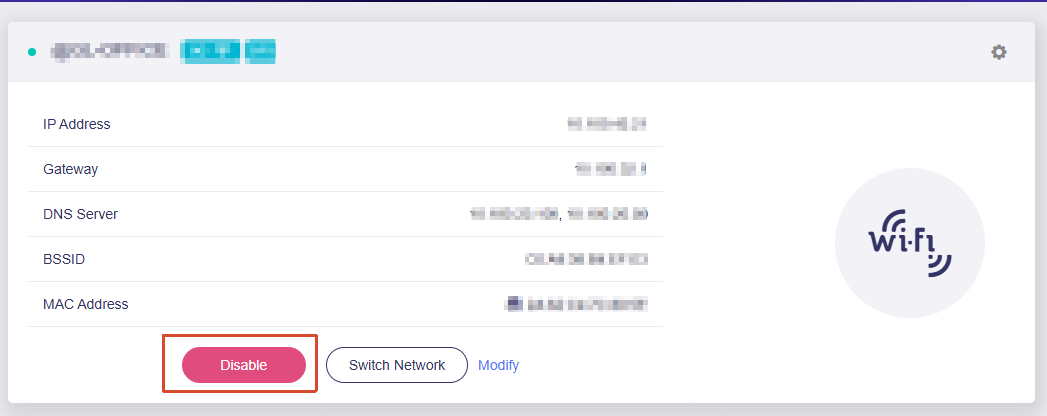The image size is (1047, 416).
Task: Select the Gateway label
Action: (71, 169)
